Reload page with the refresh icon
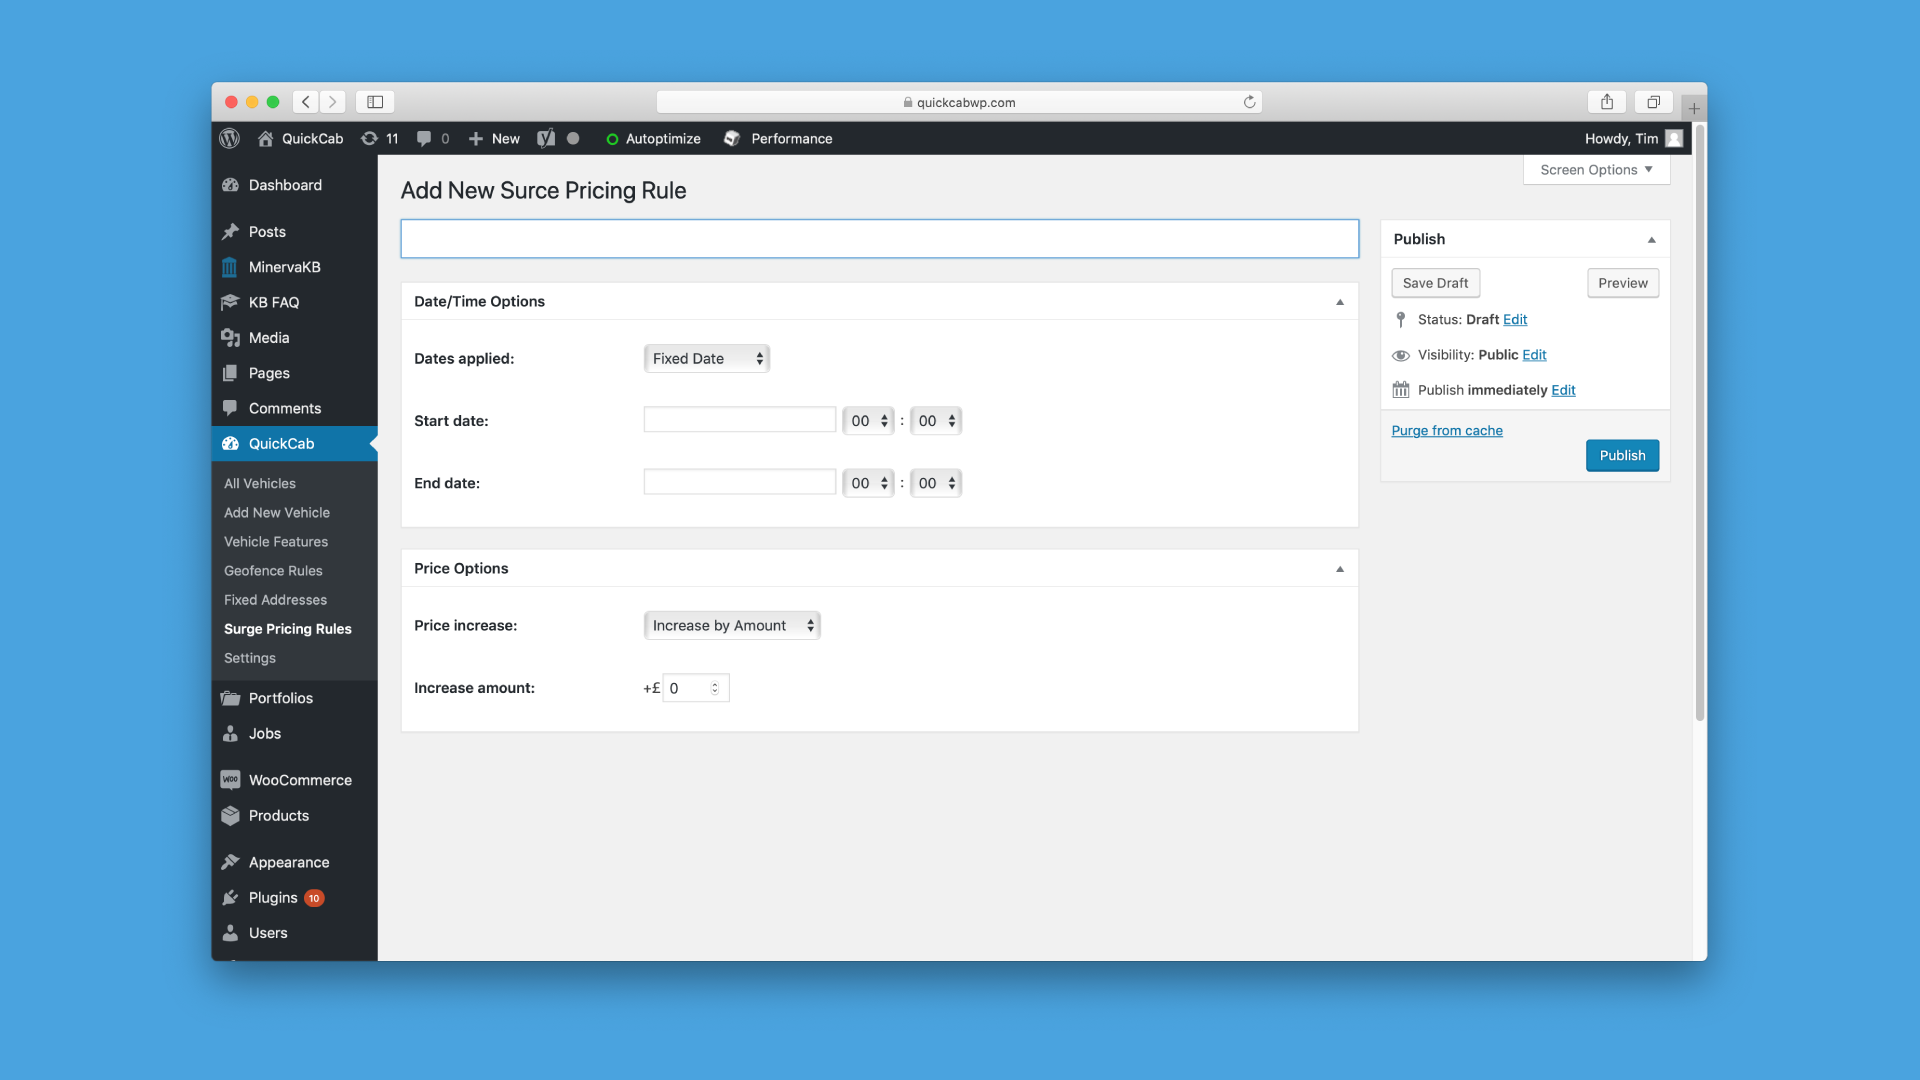Screen dimensions: 1920x1080 (x=1249, y=102)
